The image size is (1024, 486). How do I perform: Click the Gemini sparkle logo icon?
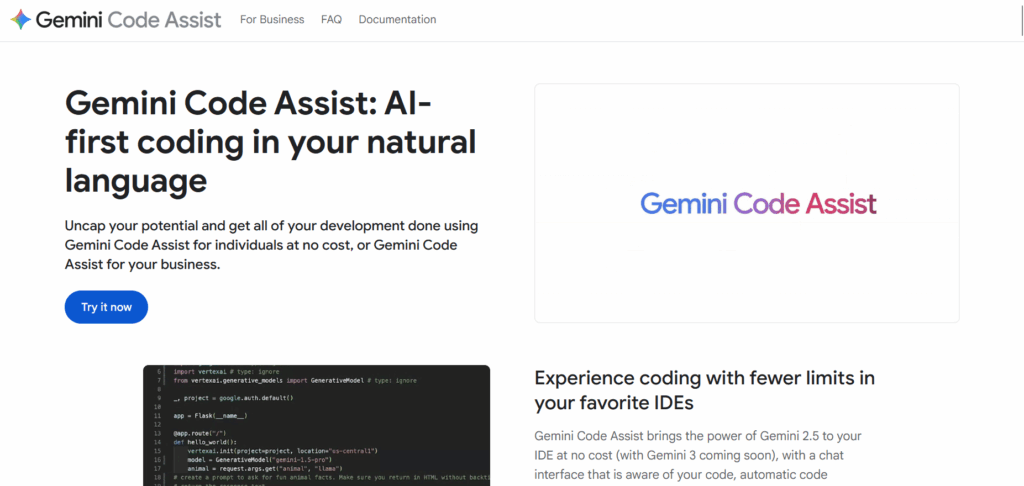(20, 20)
